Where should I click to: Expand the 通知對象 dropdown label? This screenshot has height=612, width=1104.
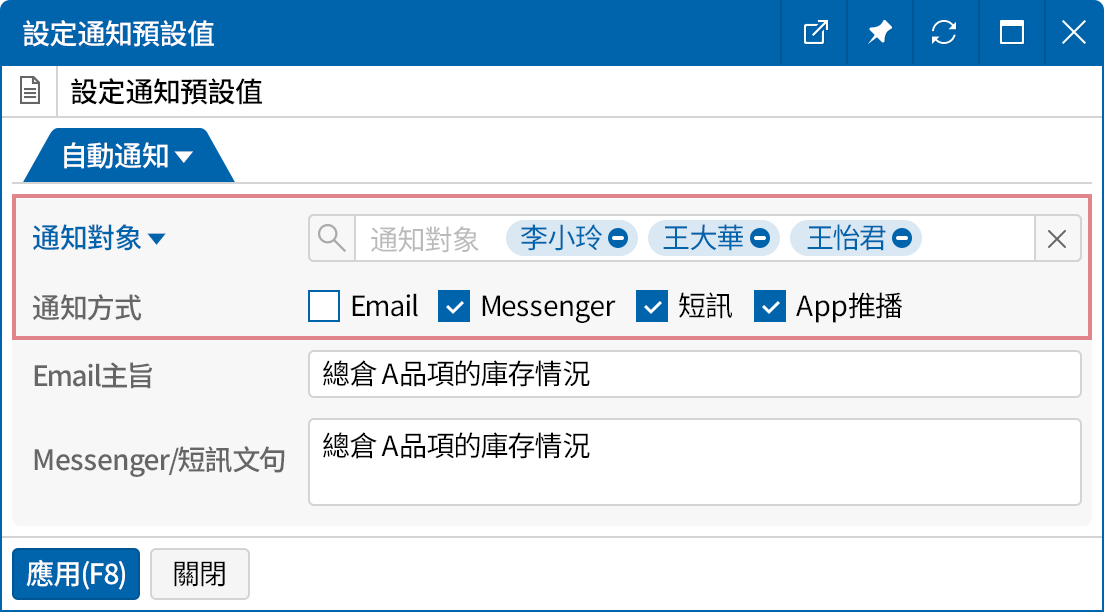tap(98, 238)
